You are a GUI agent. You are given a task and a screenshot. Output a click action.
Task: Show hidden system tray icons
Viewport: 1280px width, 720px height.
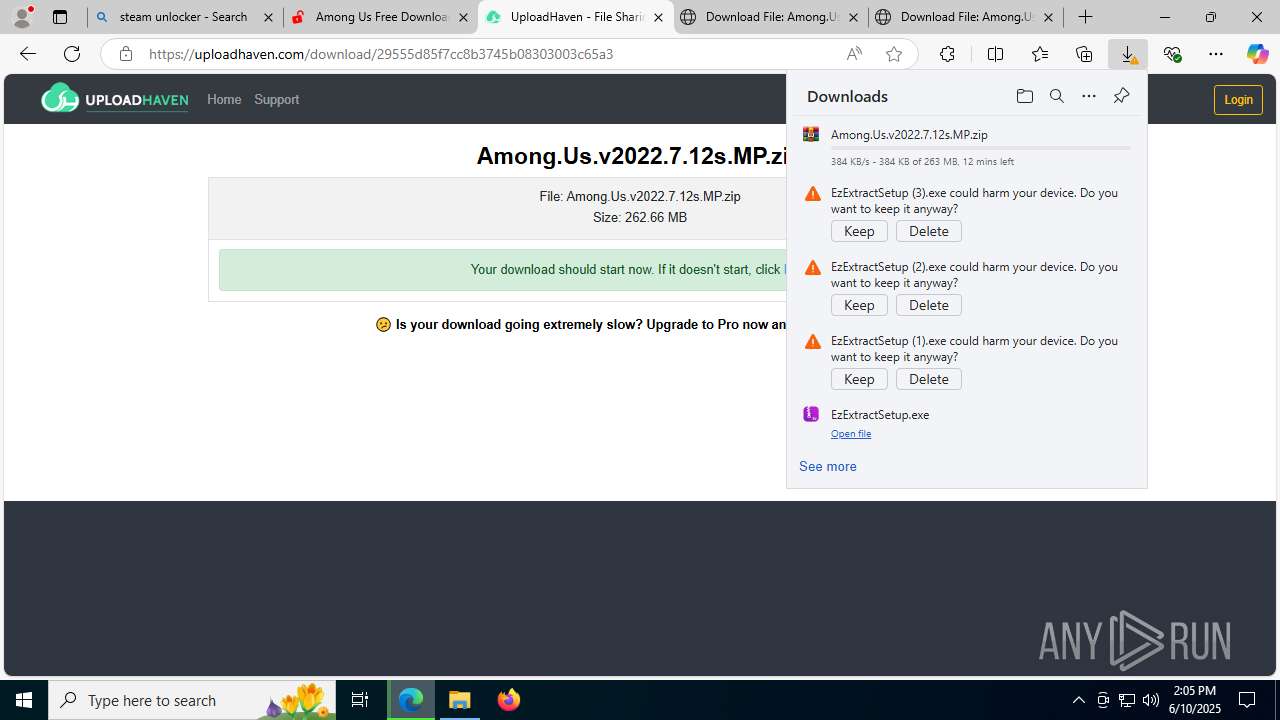click(x=1078, y=700)
